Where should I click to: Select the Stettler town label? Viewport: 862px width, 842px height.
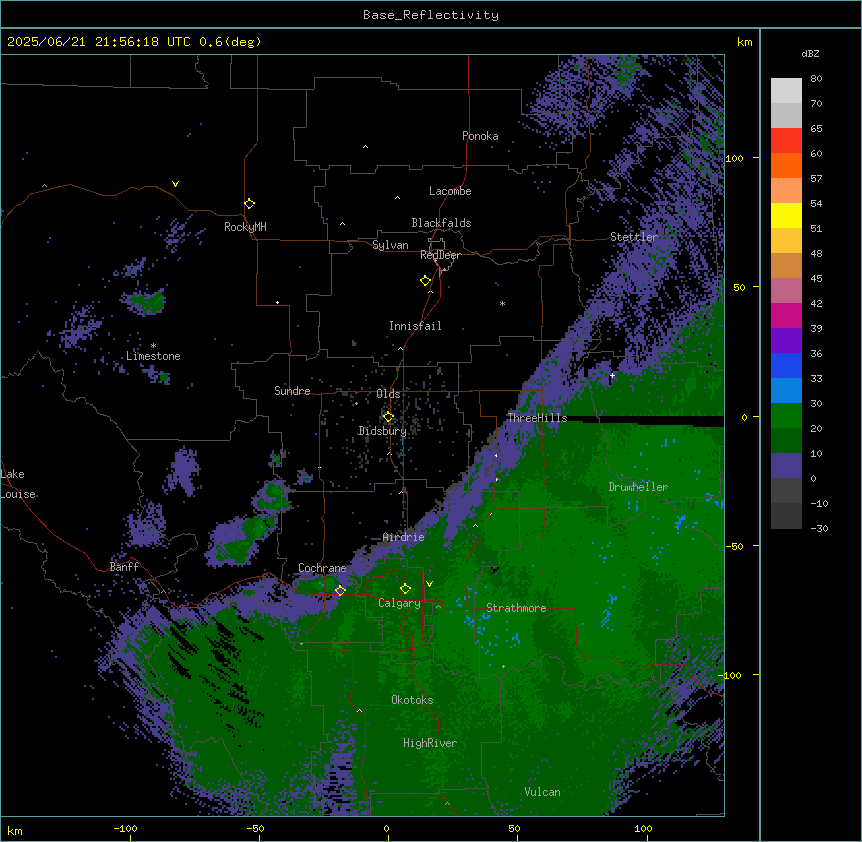(634, 237)
